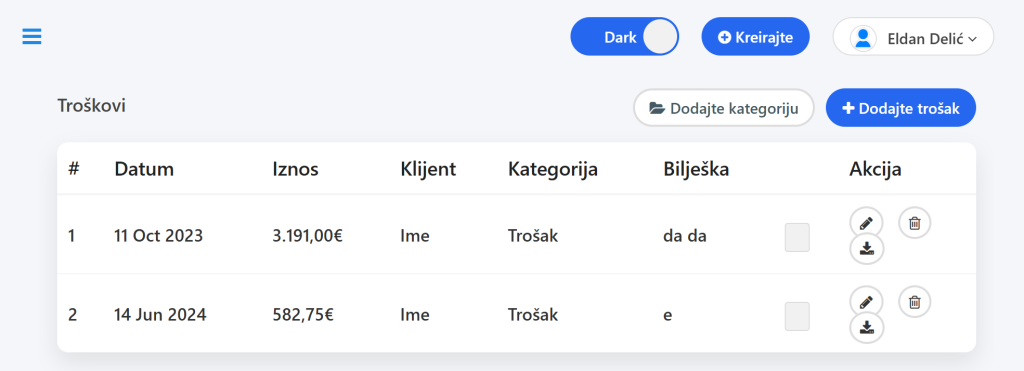Click the Dodajte trošak button
The width and height of the screenshot is (1024, 371).
tap(901, 108)
